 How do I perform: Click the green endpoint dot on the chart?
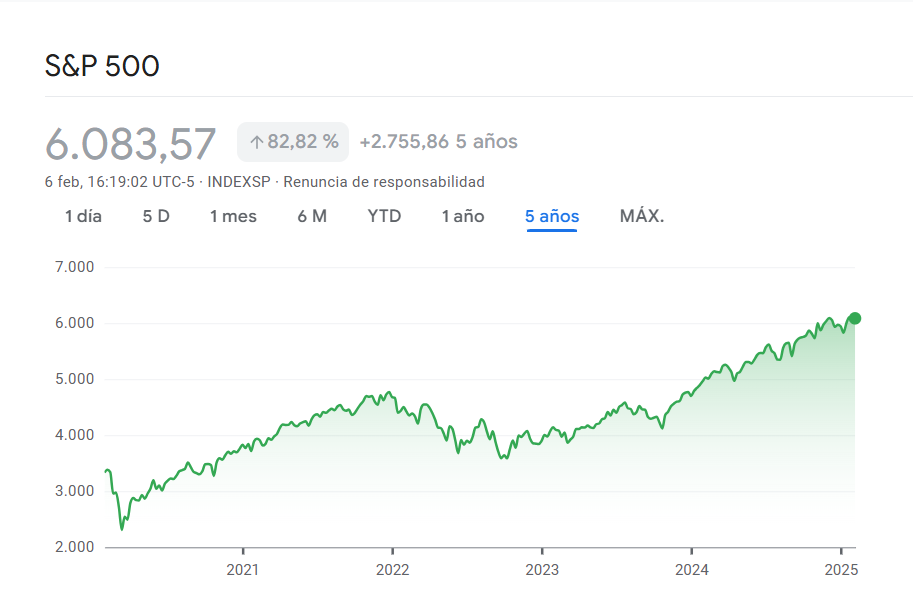tap(855, 318)
